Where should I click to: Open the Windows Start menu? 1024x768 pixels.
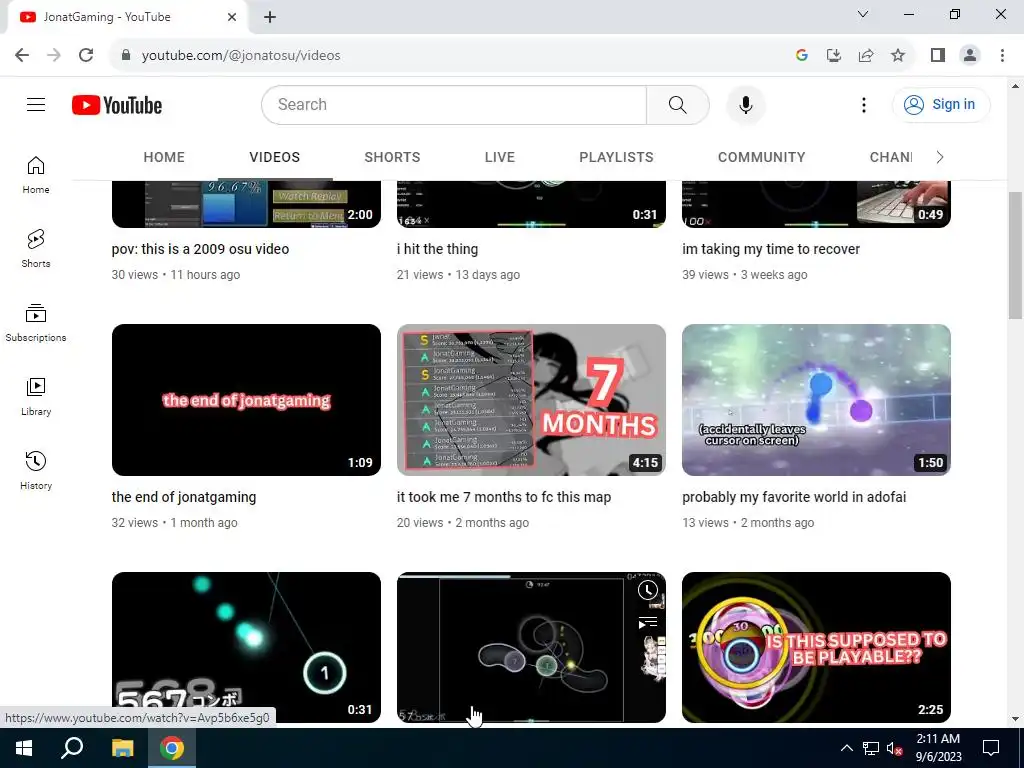tap(24, 748)
